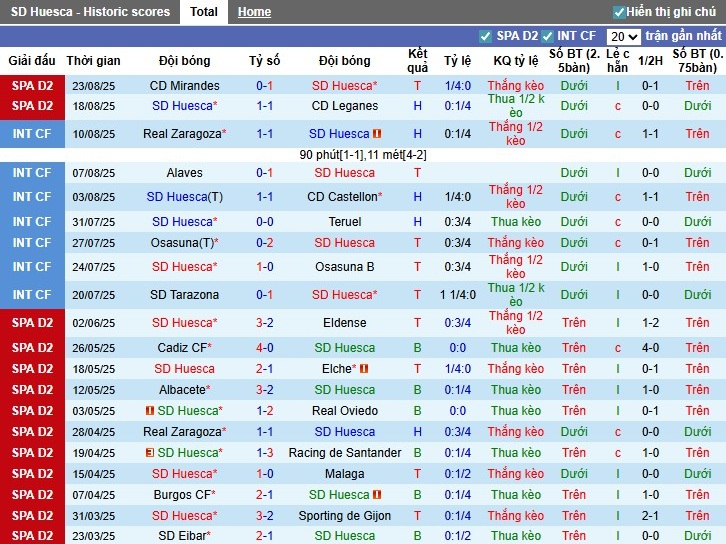Screen dimensions: 726x544
Task: Toggle the 'Hiển thị ghi chú' checkbox
Action: [x=619, y=12]
